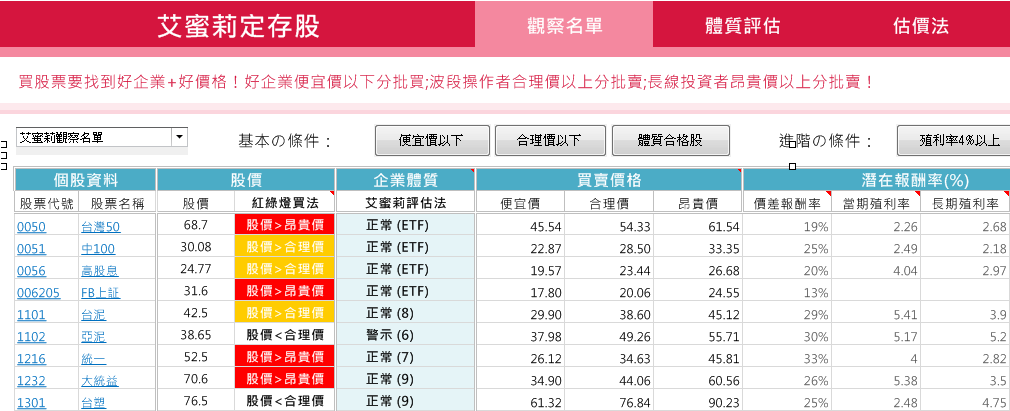Select orange 股價>合理價 cell for 0056
This screenshot has height=411, width=1010.
pos(285,269)
